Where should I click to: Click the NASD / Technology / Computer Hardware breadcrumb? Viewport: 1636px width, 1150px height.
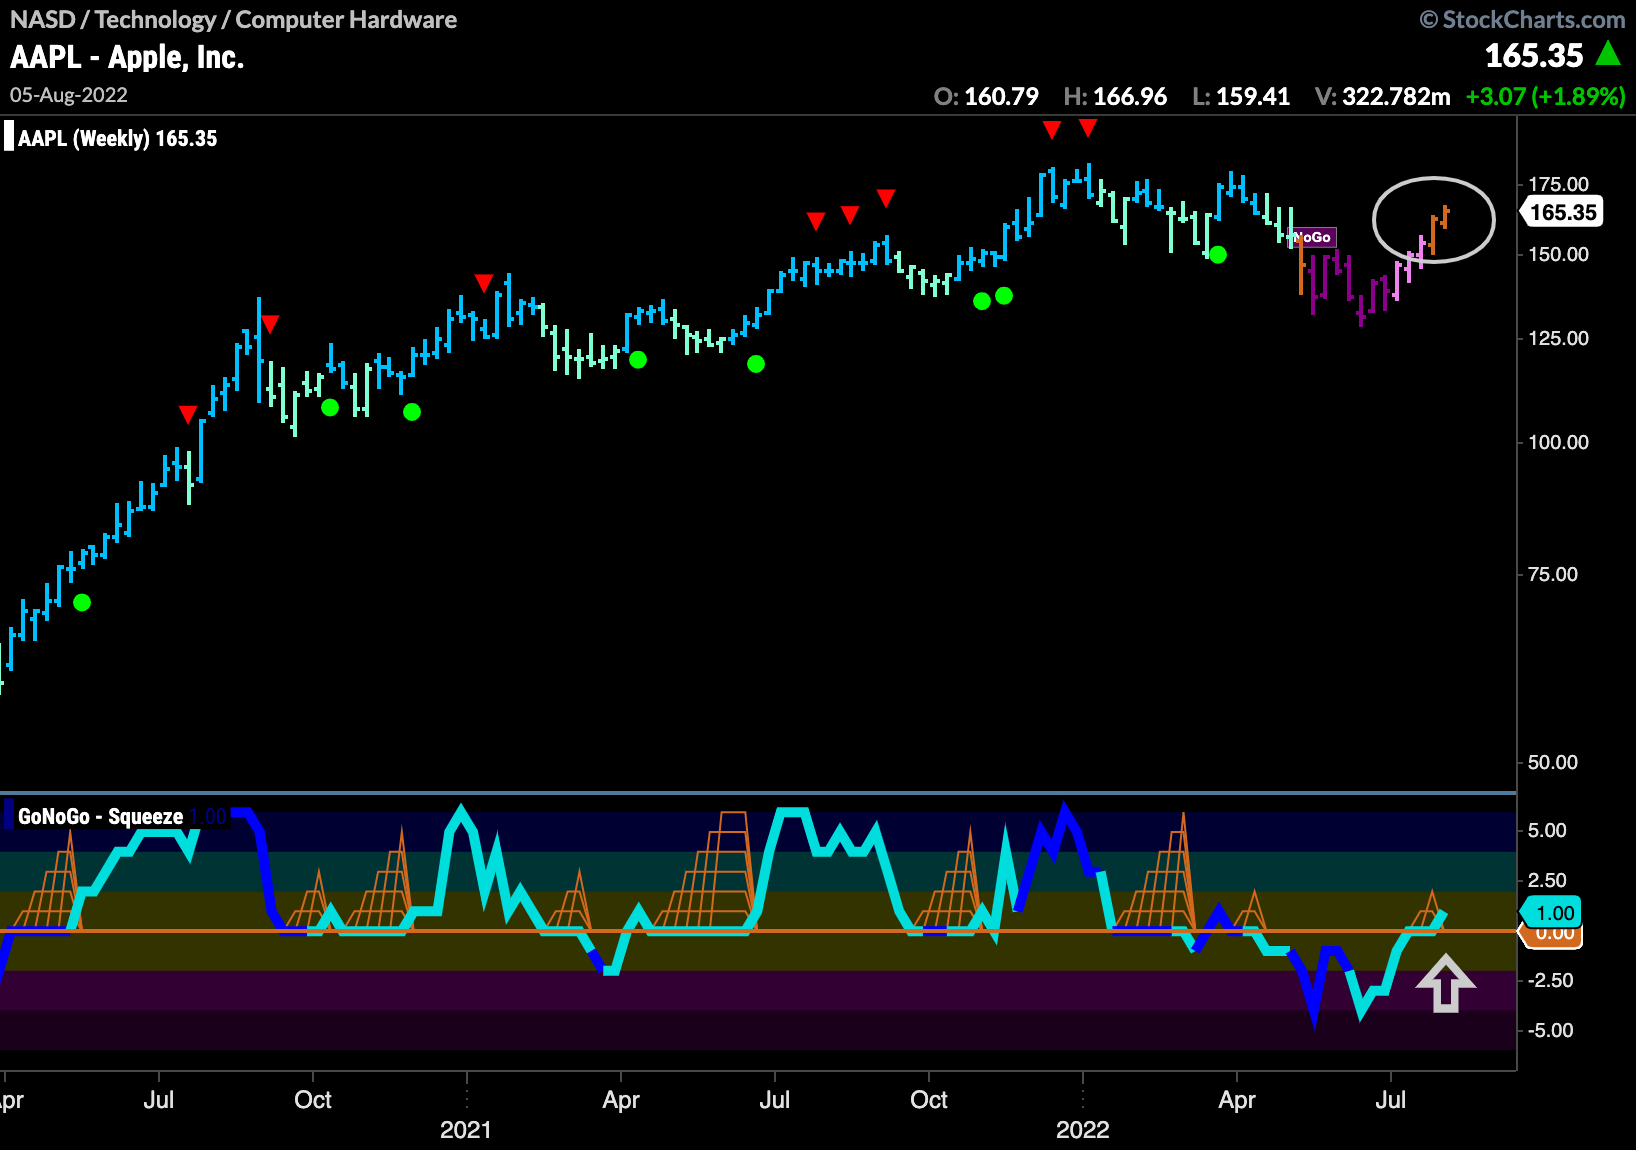coord(233,20)
